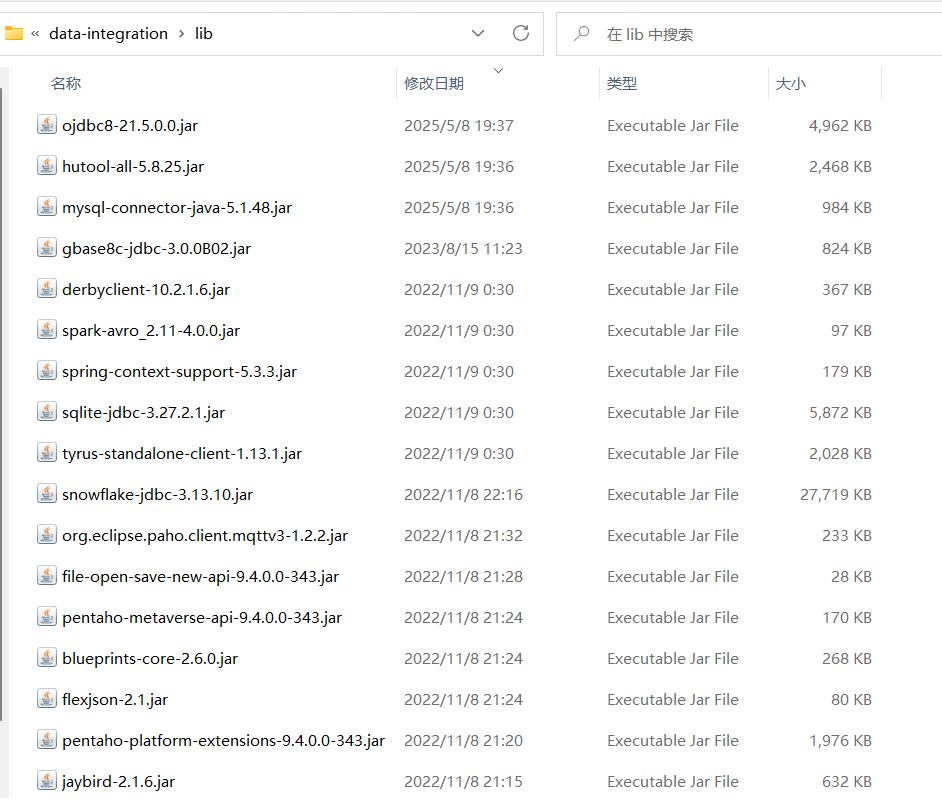Click the folder icon in the address bar
942x808 pixels.
click(x=13, y=34)
